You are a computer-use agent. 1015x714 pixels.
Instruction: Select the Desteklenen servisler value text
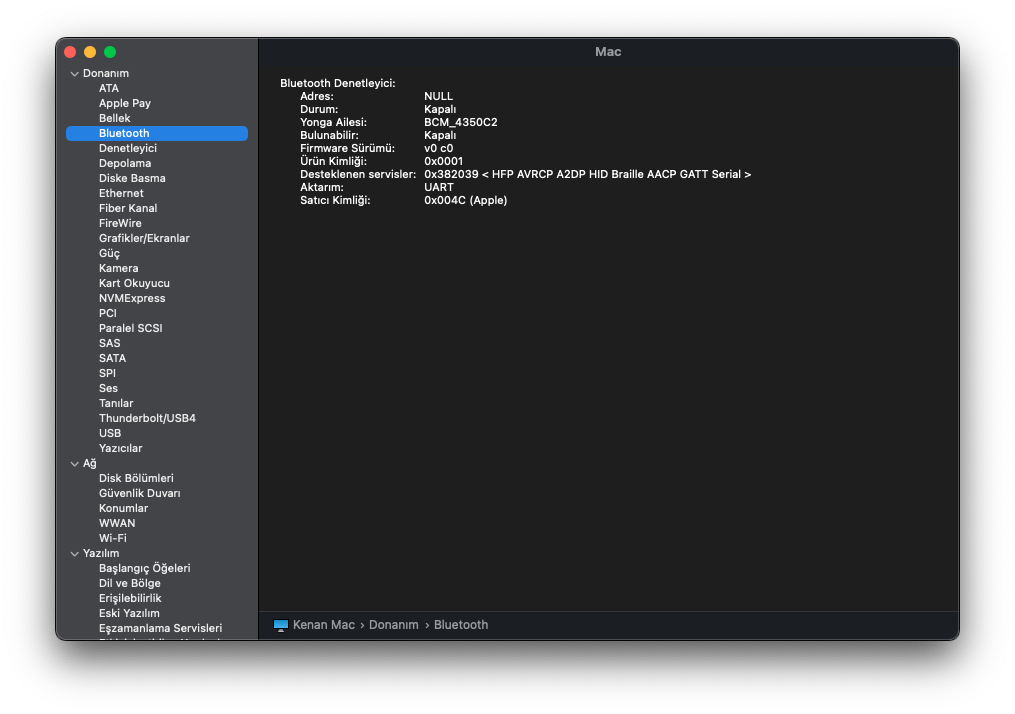point(587,174)
